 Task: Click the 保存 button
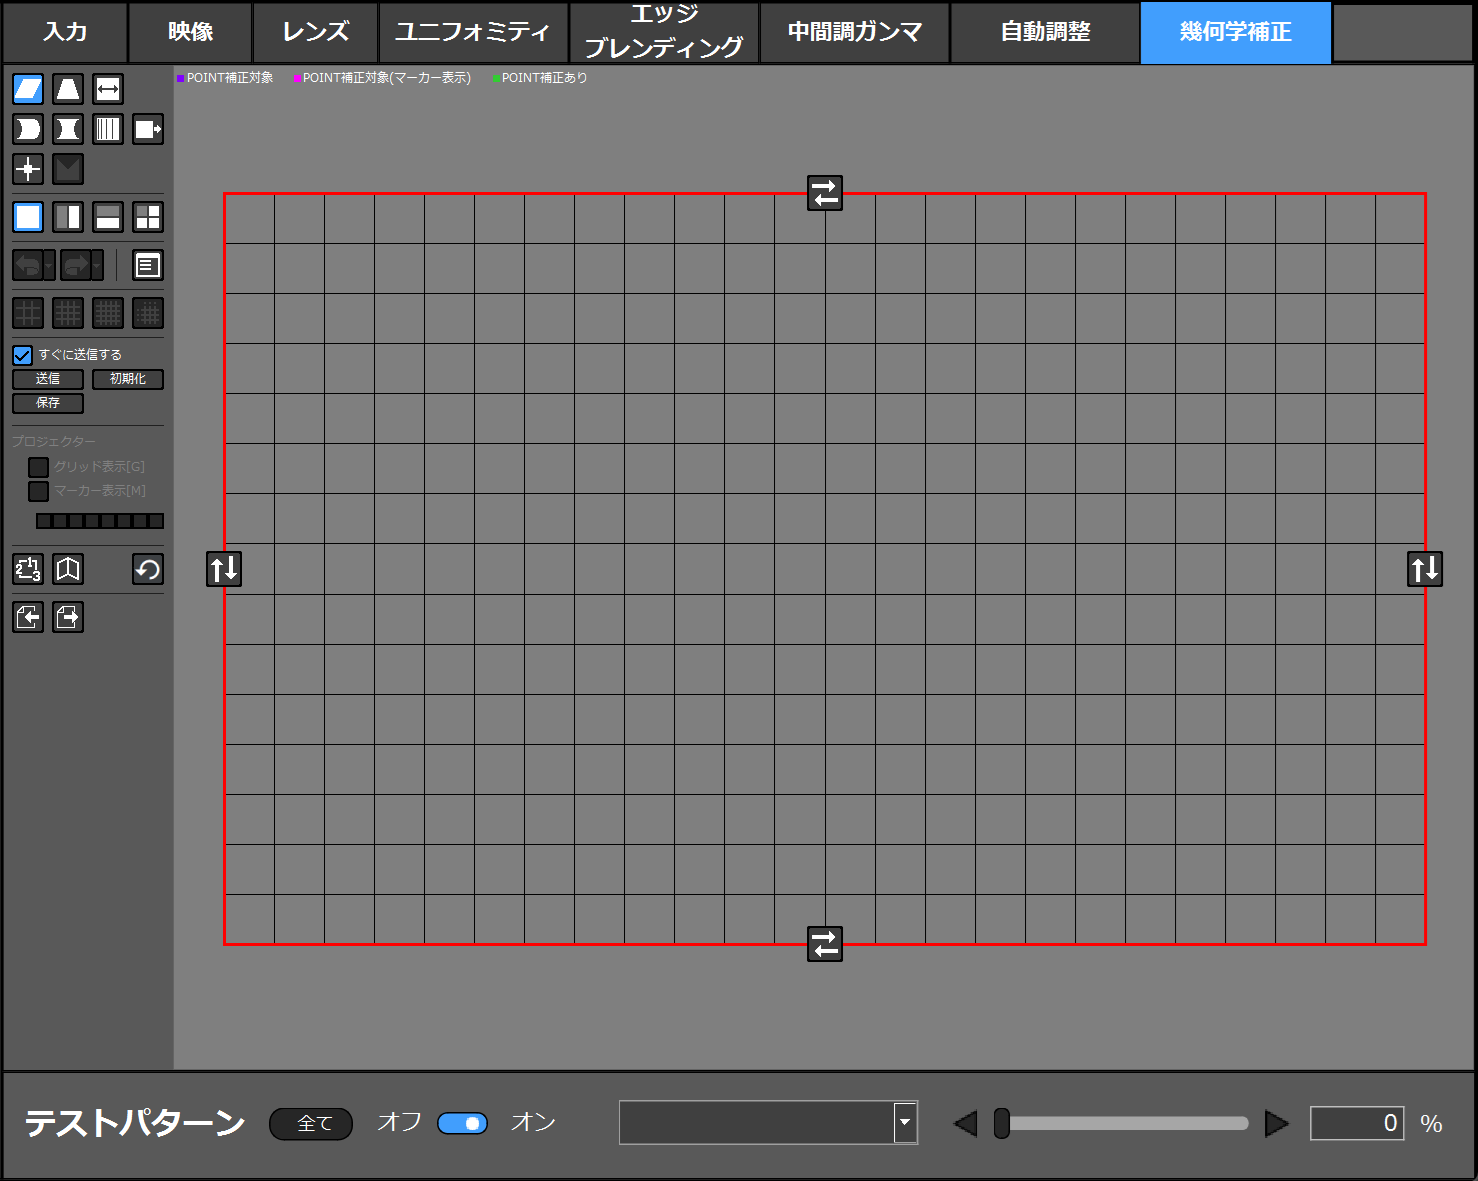[48, 403]
